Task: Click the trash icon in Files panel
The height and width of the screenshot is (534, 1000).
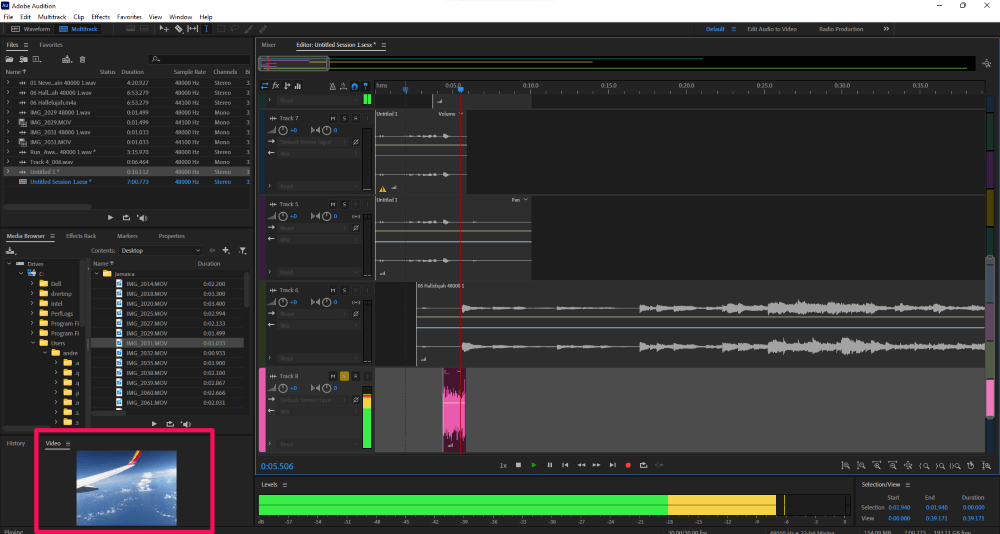Action: [82, 59]
